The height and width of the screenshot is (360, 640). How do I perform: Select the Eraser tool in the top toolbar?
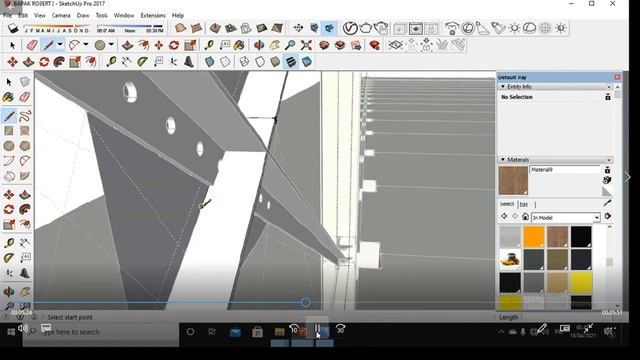coord(31,45)
